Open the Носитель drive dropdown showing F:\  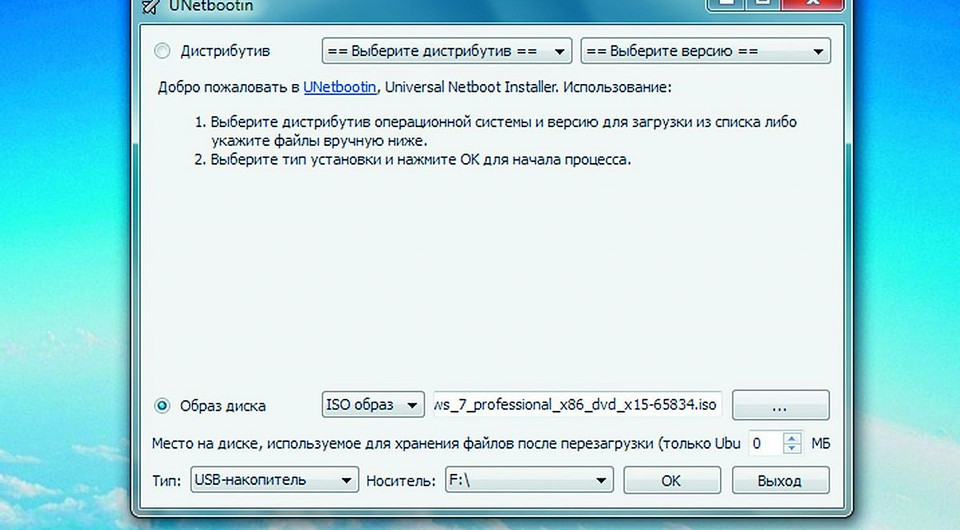coord(528,480)
